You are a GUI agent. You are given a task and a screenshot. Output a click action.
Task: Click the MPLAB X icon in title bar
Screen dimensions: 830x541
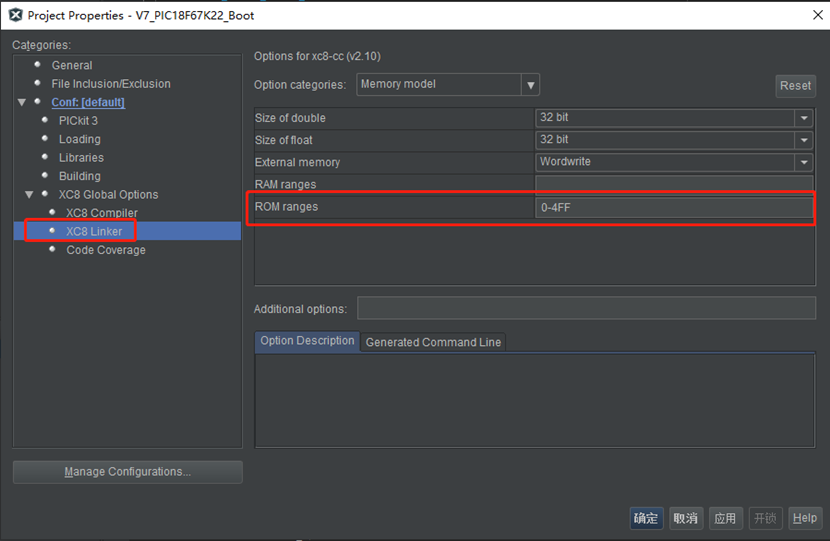16,15
